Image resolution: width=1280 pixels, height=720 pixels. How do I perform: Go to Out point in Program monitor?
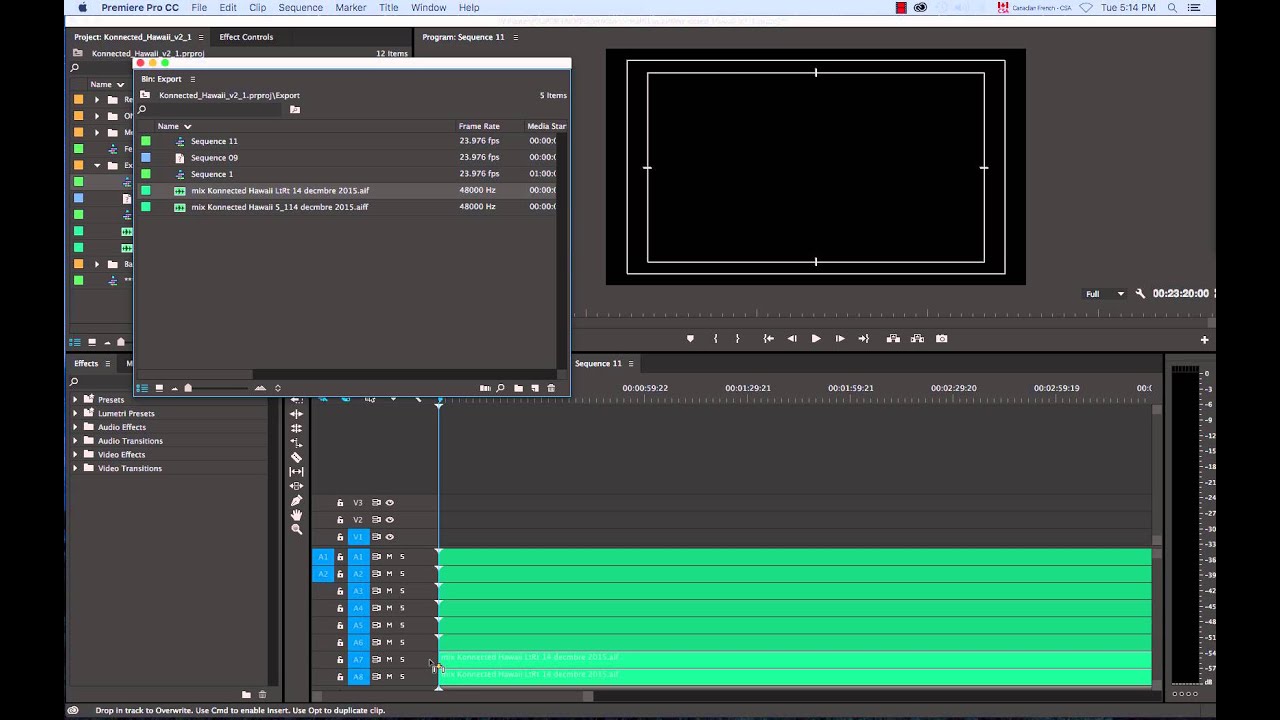[864, 339]
